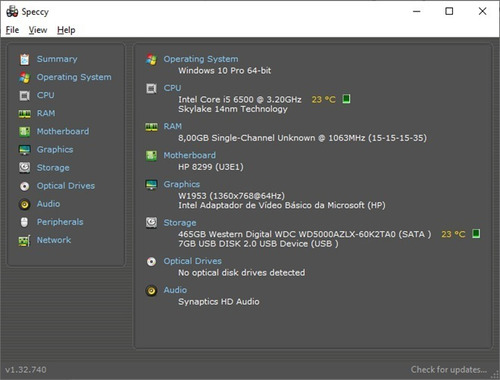Click the 465GB Western Digital drive text
The image size is (500, 380).
coord(305,234)
